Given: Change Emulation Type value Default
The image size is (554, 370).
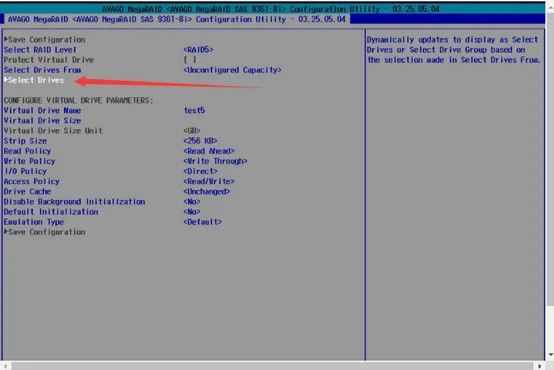Looking at the screenshot, I should tap(202, 222).
